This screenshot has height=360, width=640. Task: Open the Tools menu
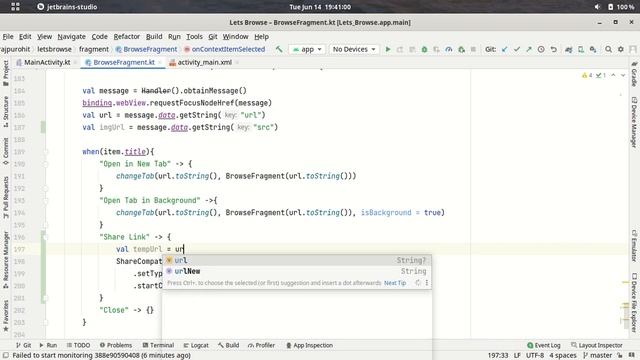194,36
